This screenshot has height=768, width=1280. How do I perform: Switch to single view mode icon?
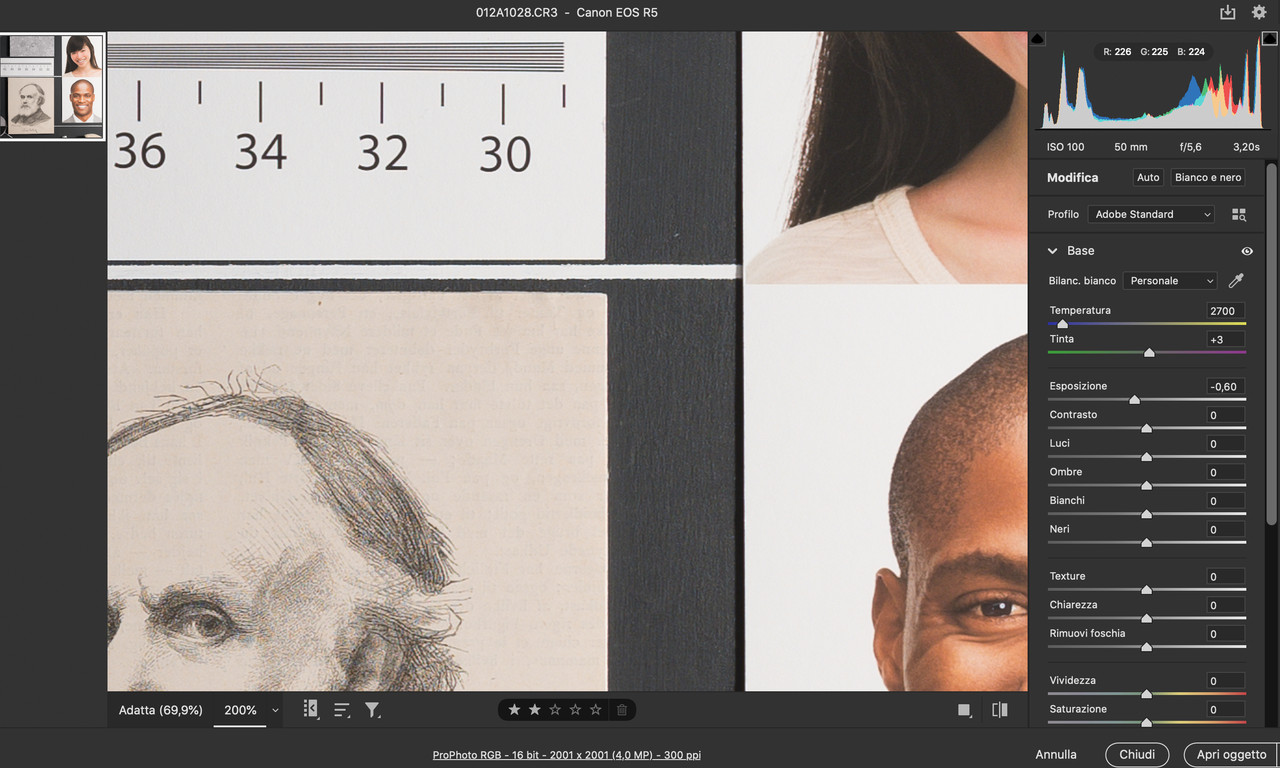(964, 710)
